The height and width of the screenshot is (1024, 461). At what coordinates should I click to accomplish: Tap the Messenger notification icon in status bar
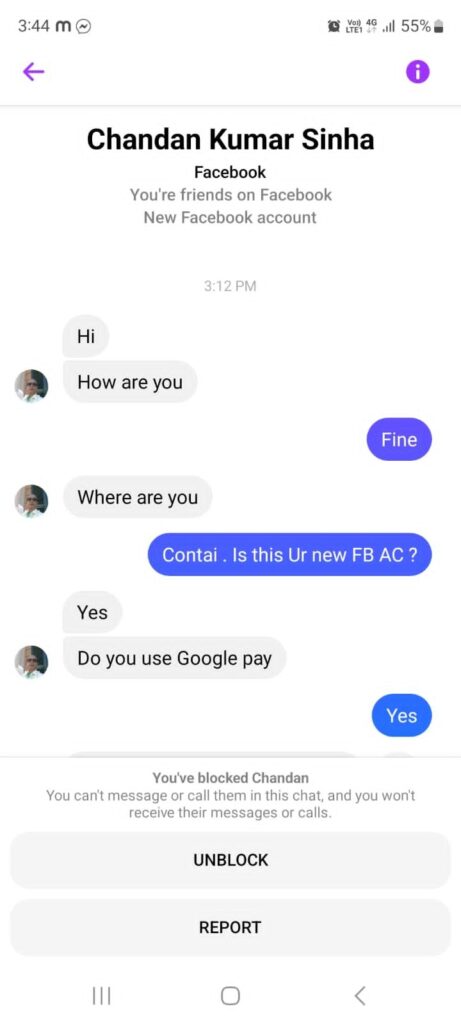(x=84, y=26)
